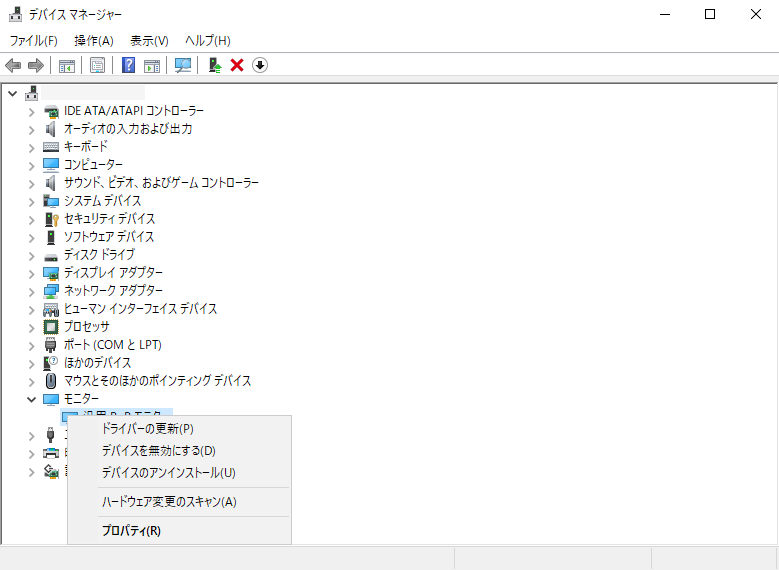This screenshot has height=570, width=779.
Task: Select the プロセッサ tree item
Action: coord(86,327)
